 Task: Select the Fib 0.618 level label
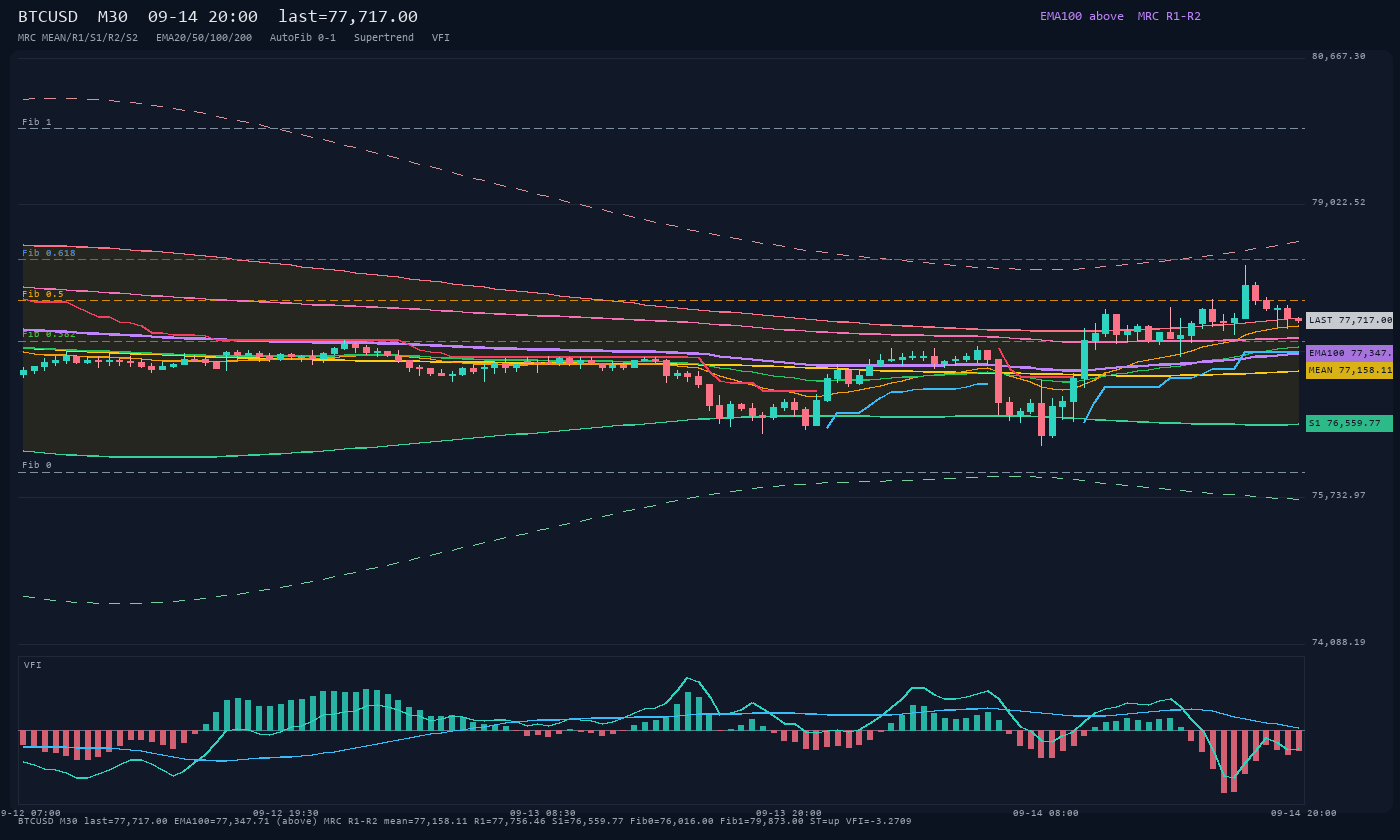49,253
